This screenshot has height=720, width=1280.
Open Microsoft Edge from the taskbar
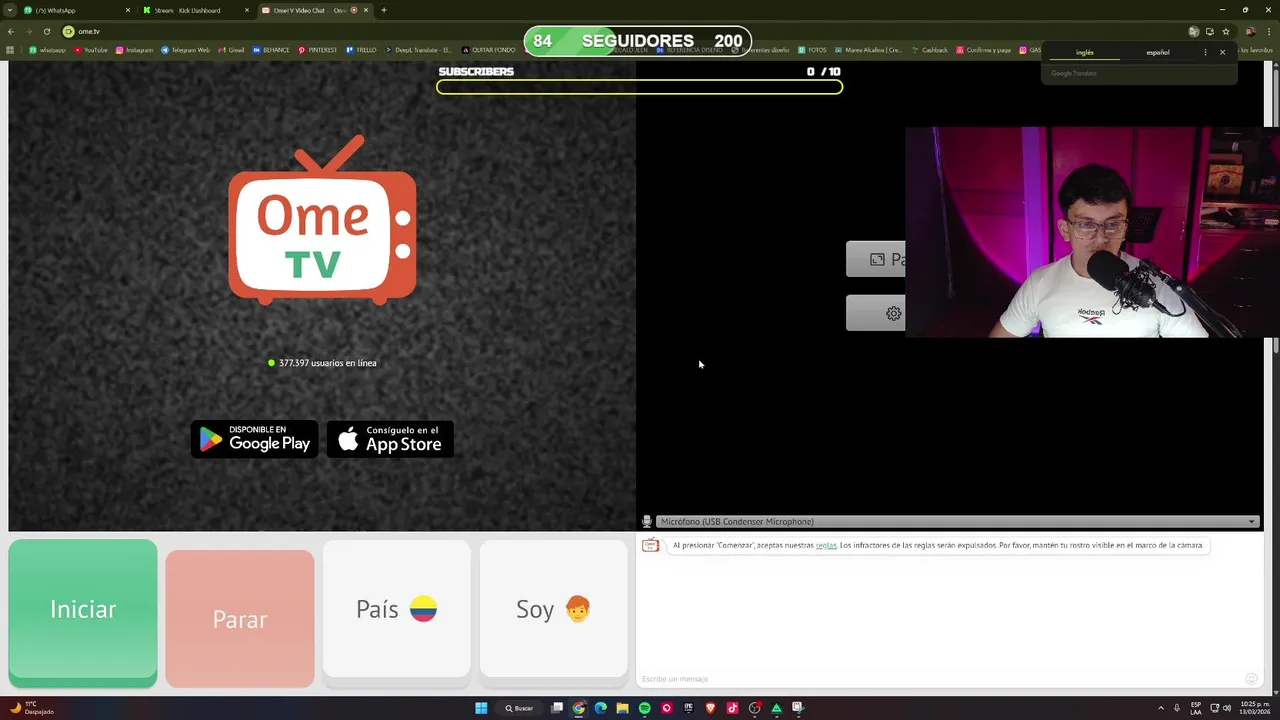click(x=600, y=708)
